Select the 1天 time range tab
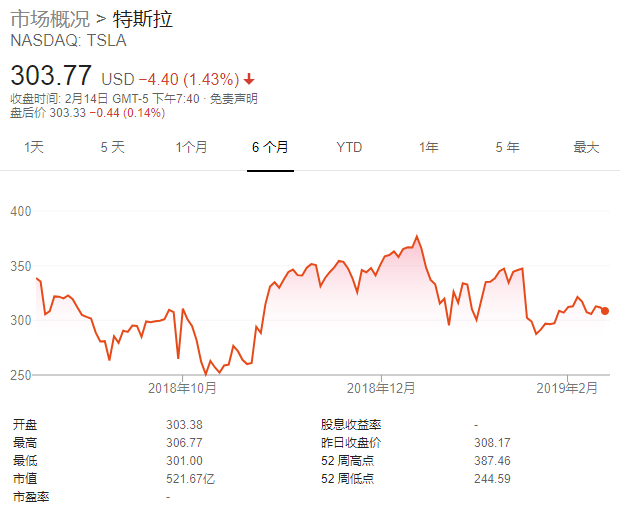Screen dimensions: 620x523 (34, 147)
